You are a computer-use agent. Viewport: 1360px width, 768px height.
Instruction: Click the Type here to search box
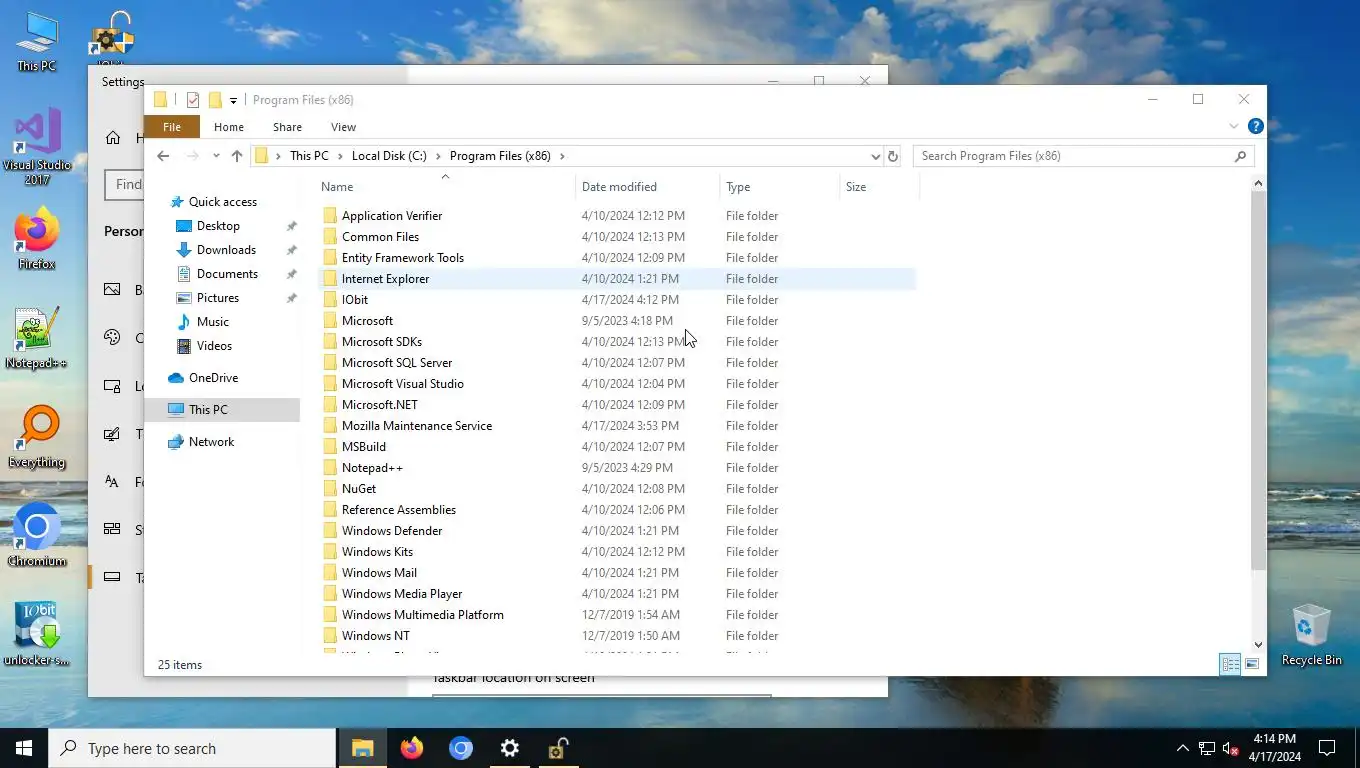[193, 748]
